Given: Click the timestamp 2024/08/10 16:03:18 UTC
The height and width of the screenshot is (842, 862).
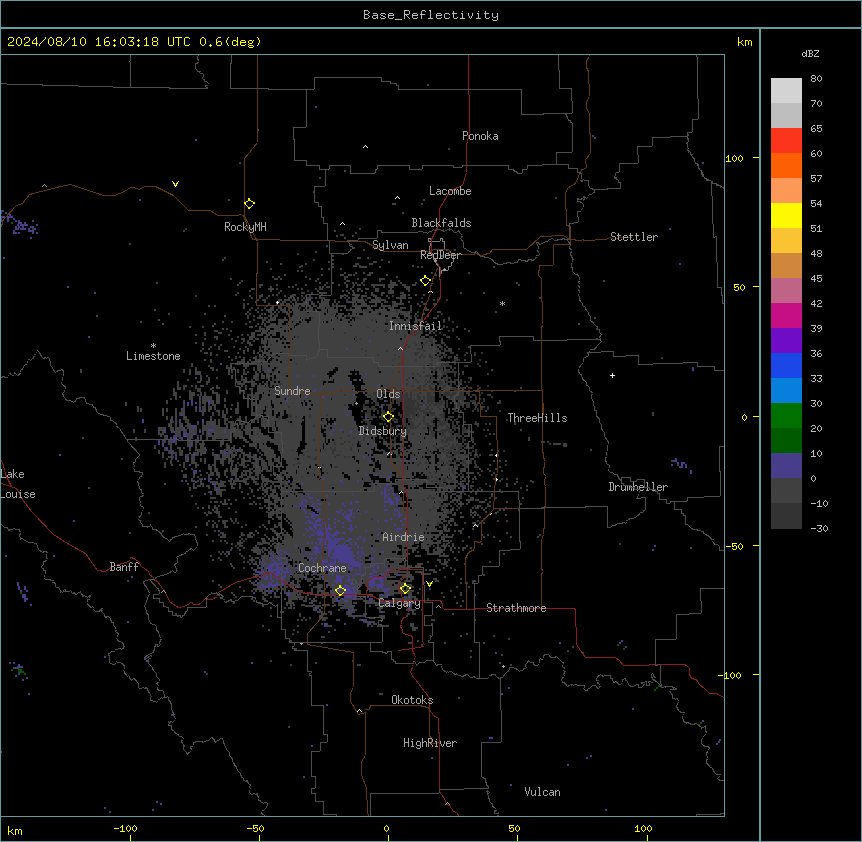Looking at the screenshot, I should 98,42.
